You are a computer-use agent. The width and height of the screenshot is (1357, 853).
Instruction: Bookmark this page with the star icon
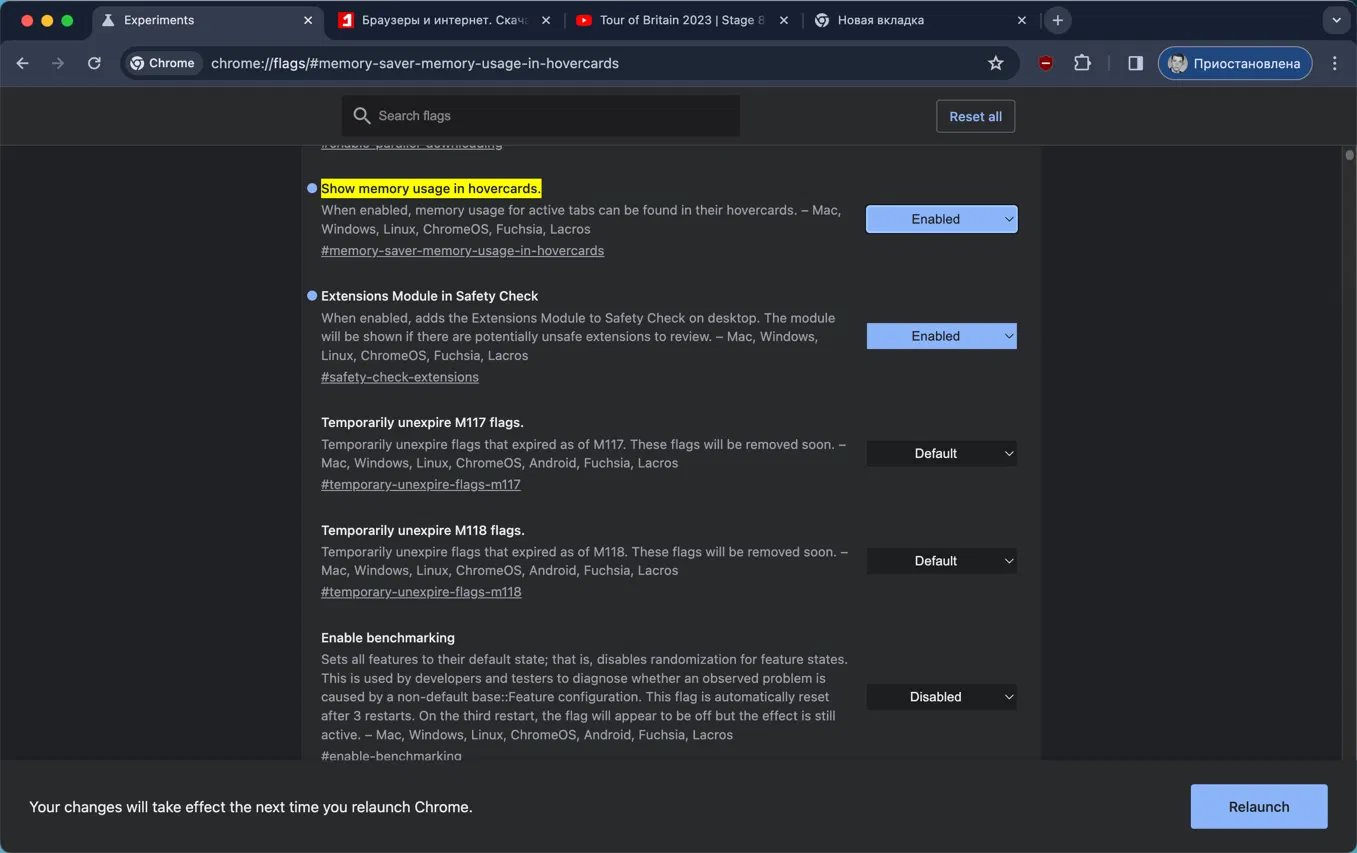pyautogui.click(x=995, y=63)
